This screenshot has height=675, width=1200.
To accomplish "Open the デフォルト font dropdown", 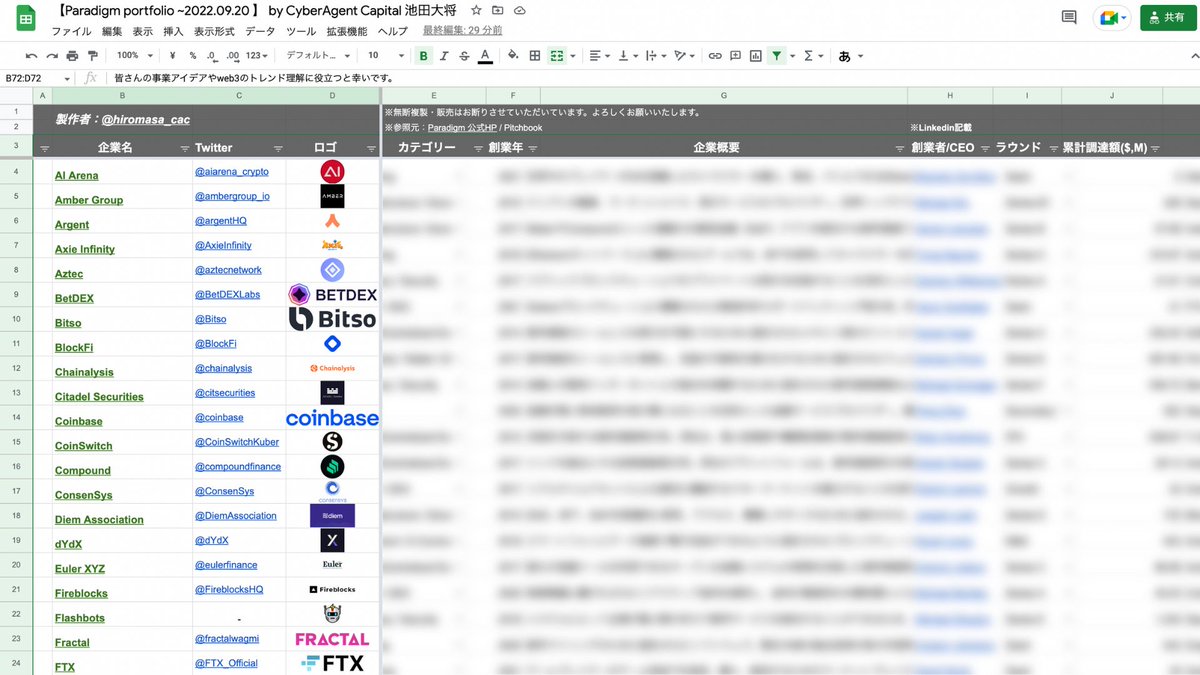I will pos(318,56).
